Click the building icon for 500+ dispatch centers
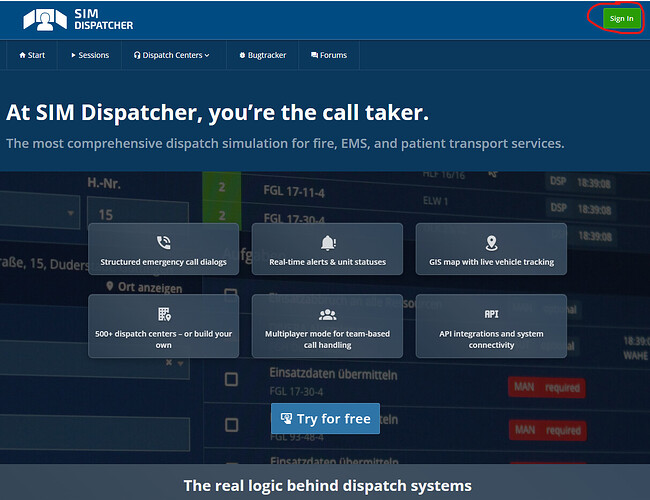This screenshot has height=500, width=650. (x=164, y=313)
